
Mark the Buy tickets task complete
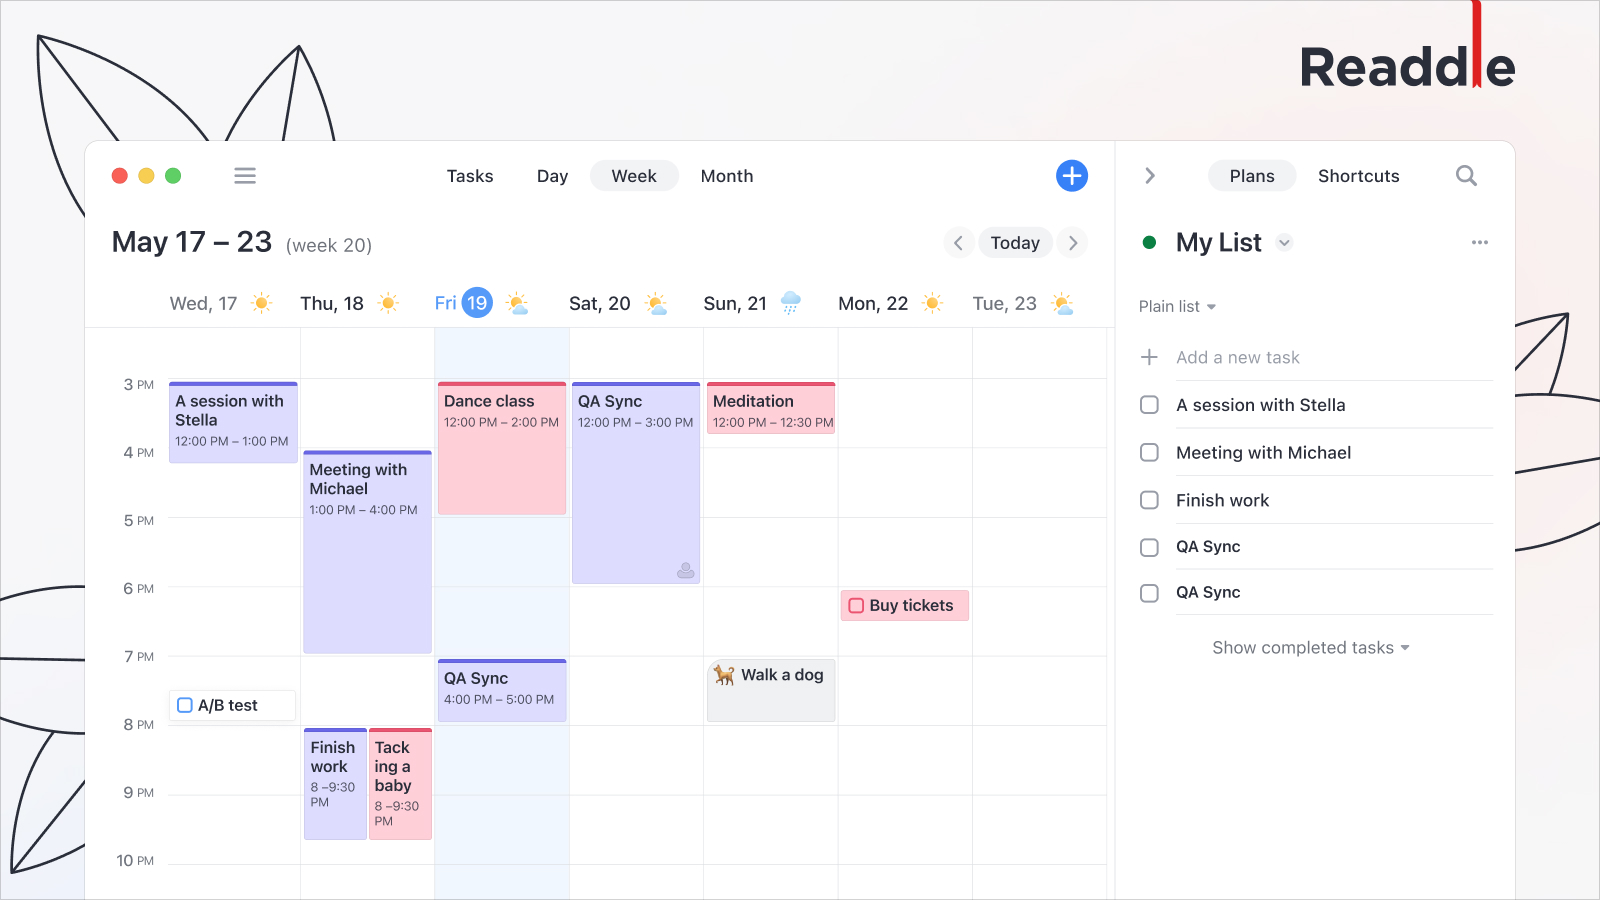coord(856,605)
